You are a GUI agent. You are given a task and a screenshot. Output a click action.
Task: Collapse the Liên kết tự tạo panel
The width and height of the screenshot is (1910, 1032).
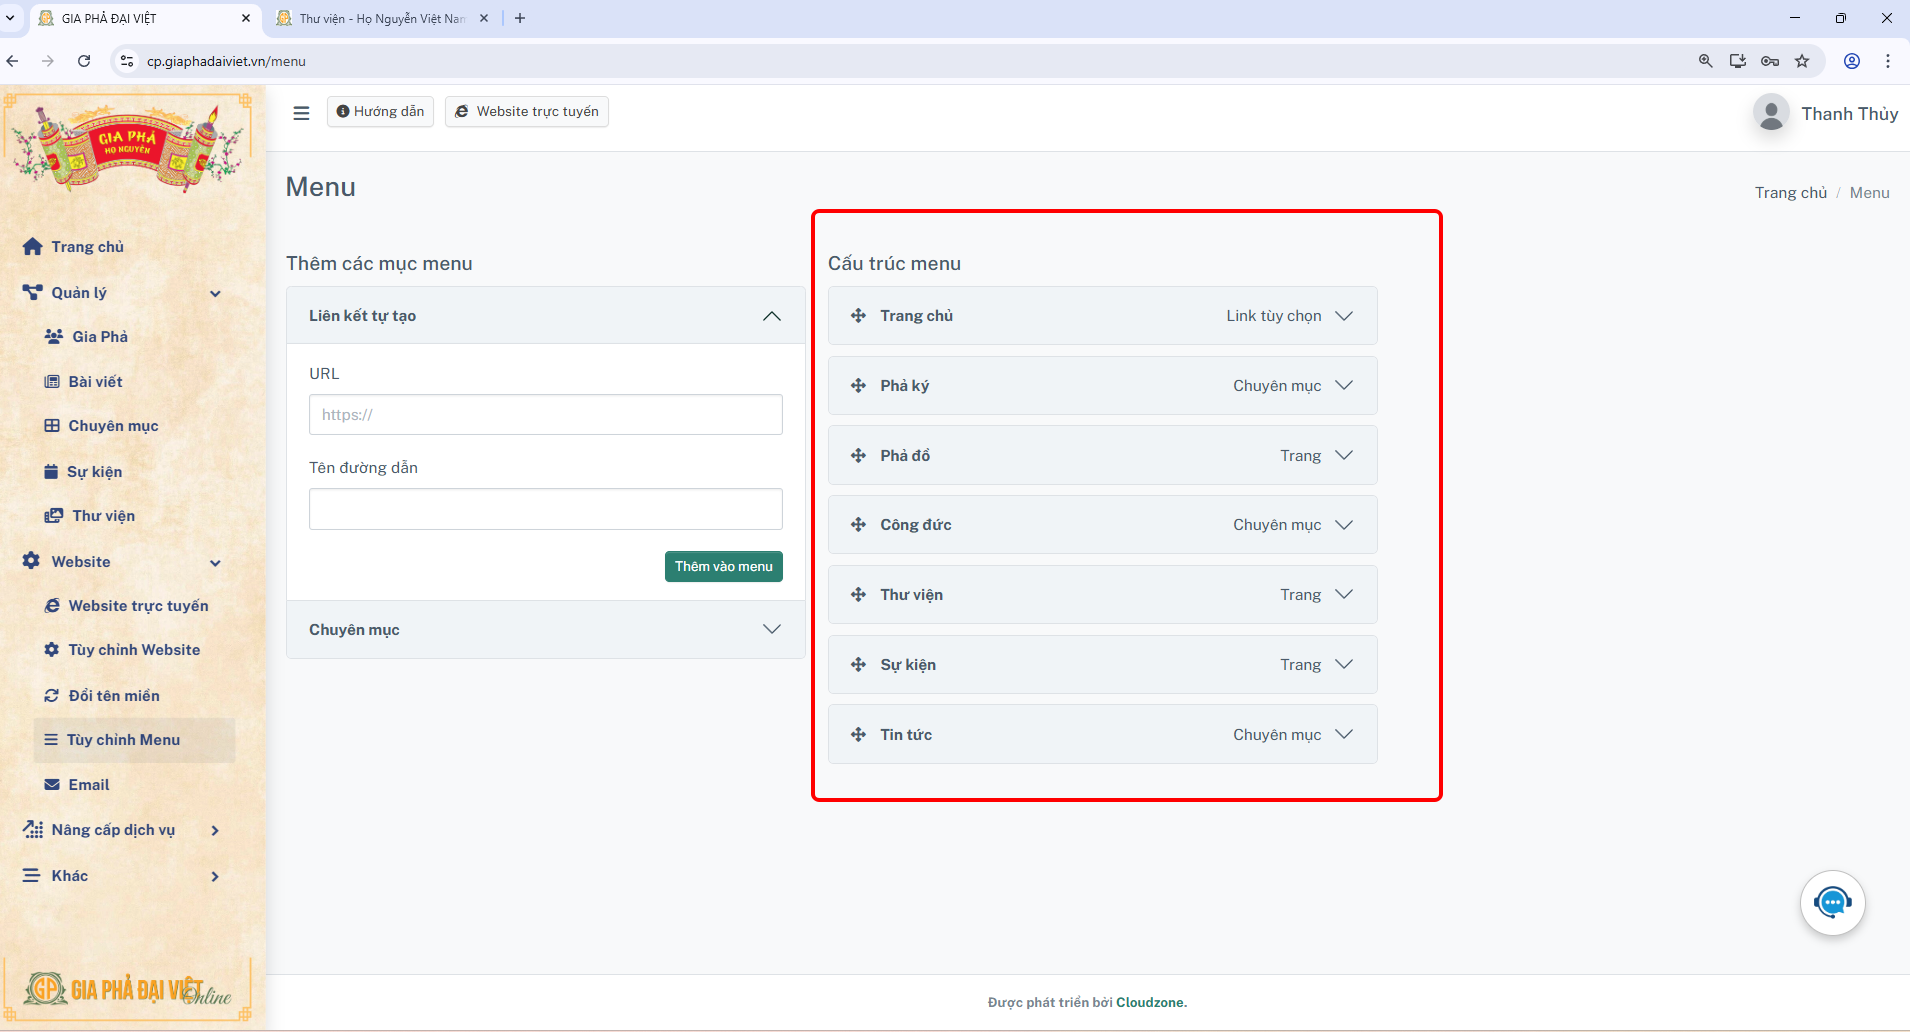(x=771, y=316)
